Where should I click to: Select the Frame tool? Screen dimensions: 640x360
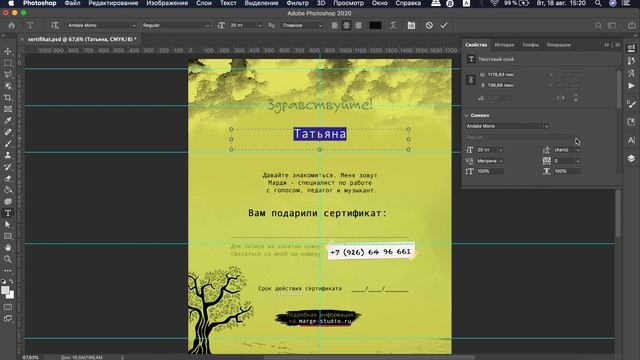point(8,109)
